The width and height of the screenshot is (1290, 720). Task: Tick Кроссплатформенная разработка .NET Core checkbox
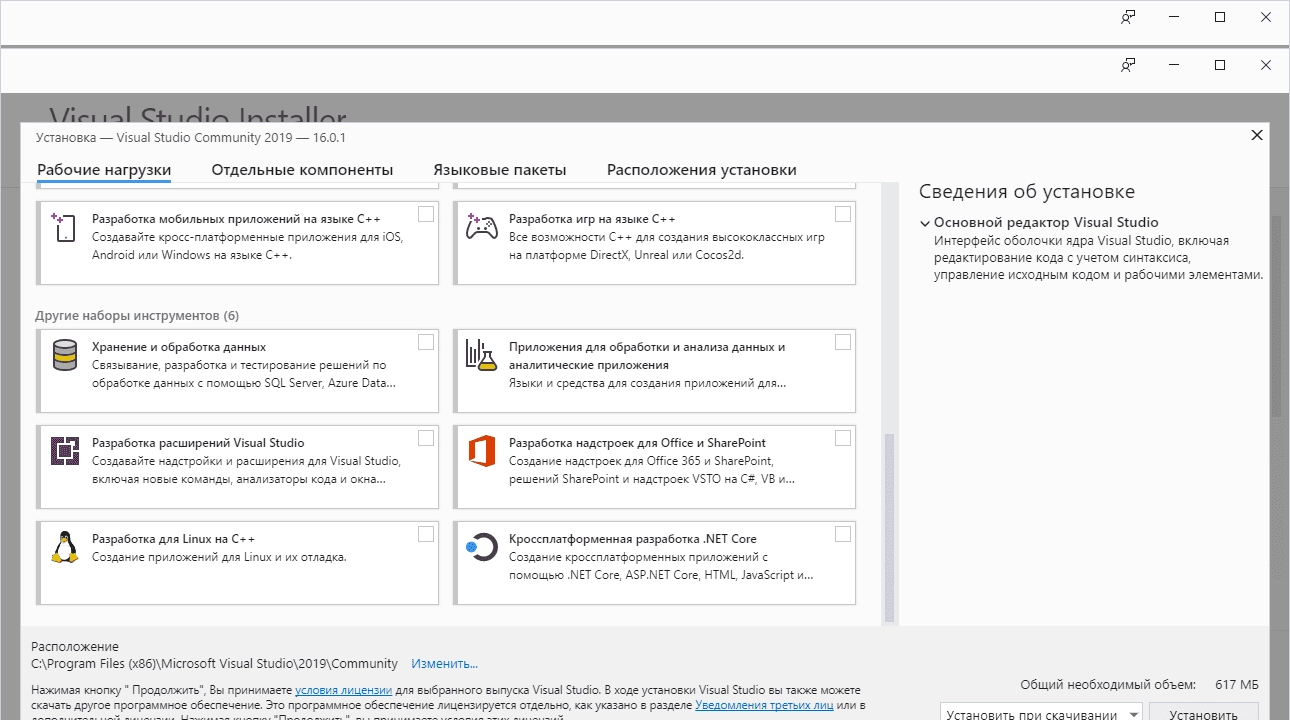tap(843, 534)
